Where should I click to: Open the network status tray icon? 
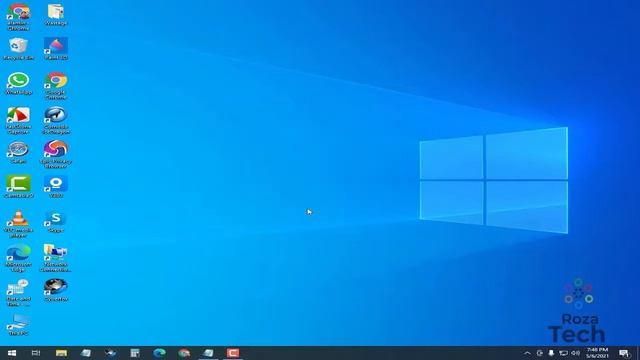[563, 353]
